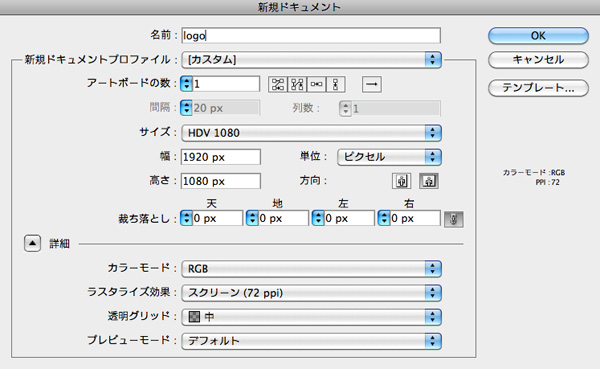Choose landscape orientation icon

point(429,181)
